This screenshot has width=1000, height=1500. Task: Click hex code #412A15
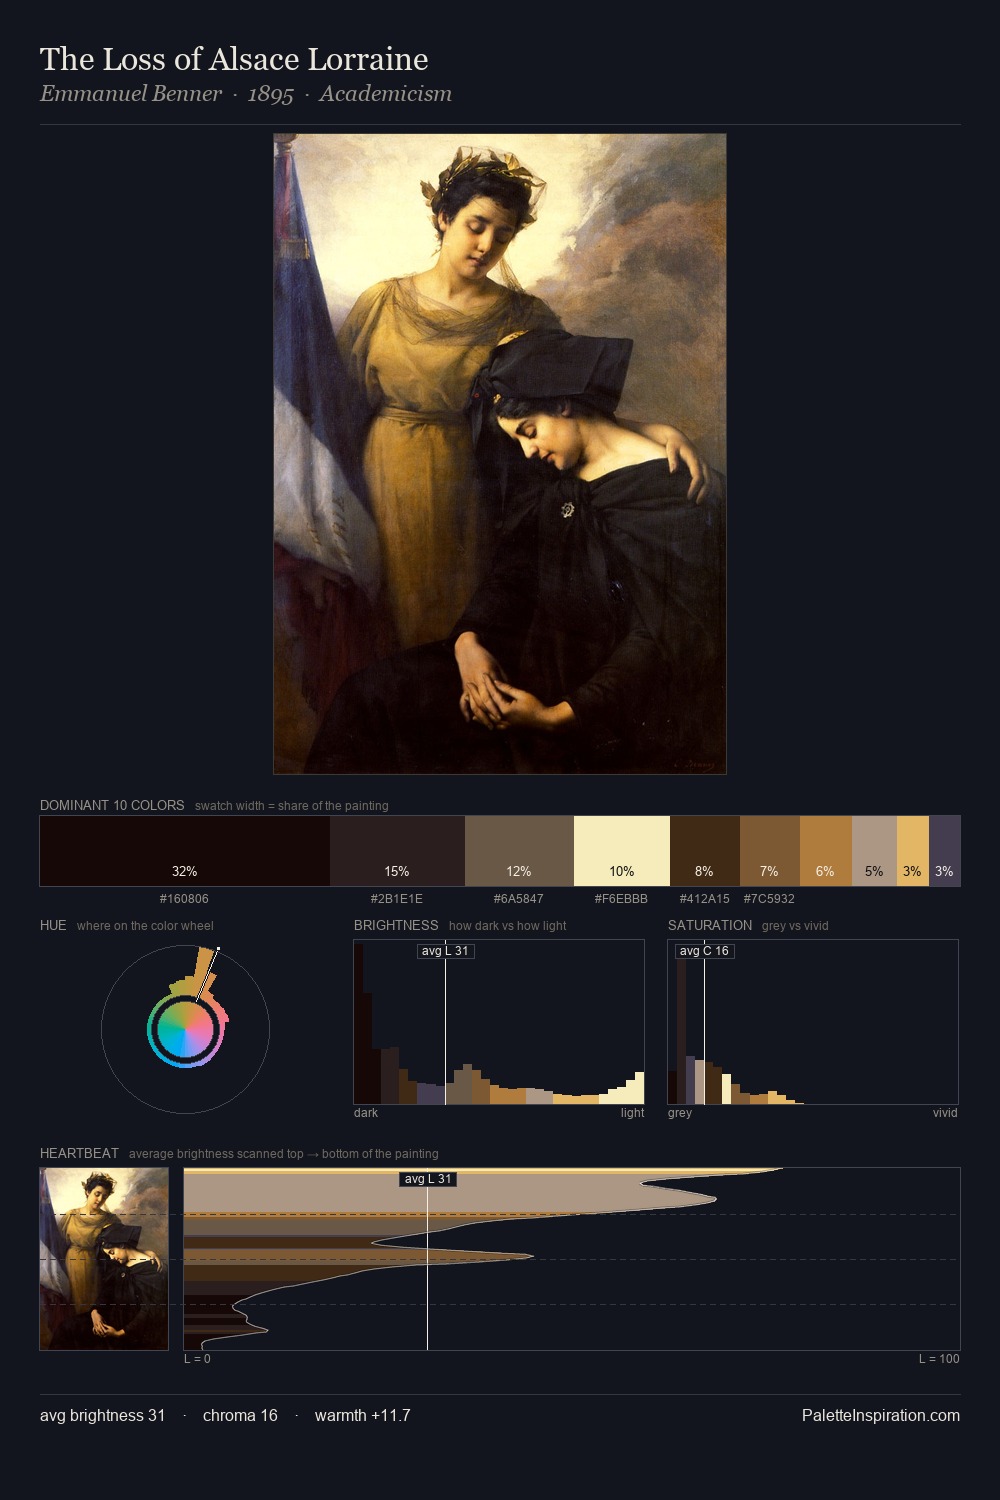tap(705, 899)
